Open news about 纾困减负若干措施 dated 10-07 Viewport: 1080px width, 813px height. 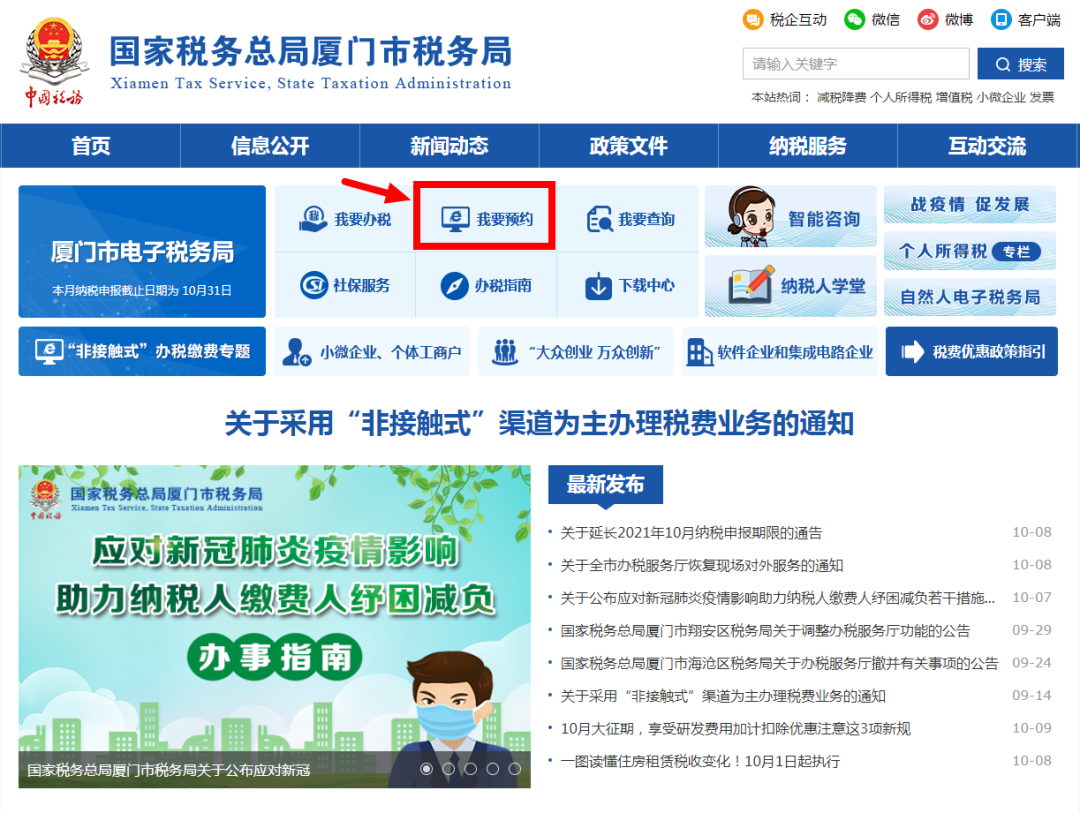[x=778, y=598]
